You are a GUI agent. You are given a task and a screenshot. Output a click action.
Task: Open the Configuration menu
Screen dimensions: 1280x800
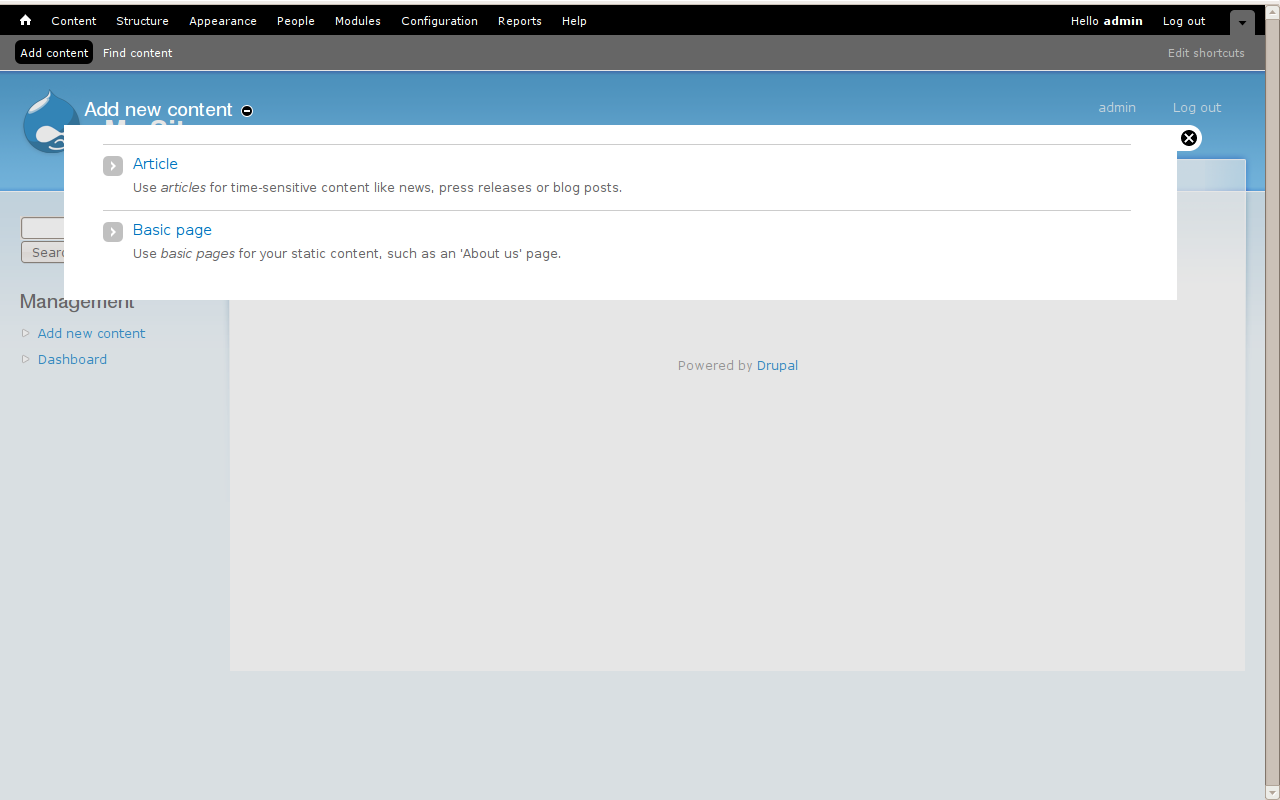coord(439,20)
